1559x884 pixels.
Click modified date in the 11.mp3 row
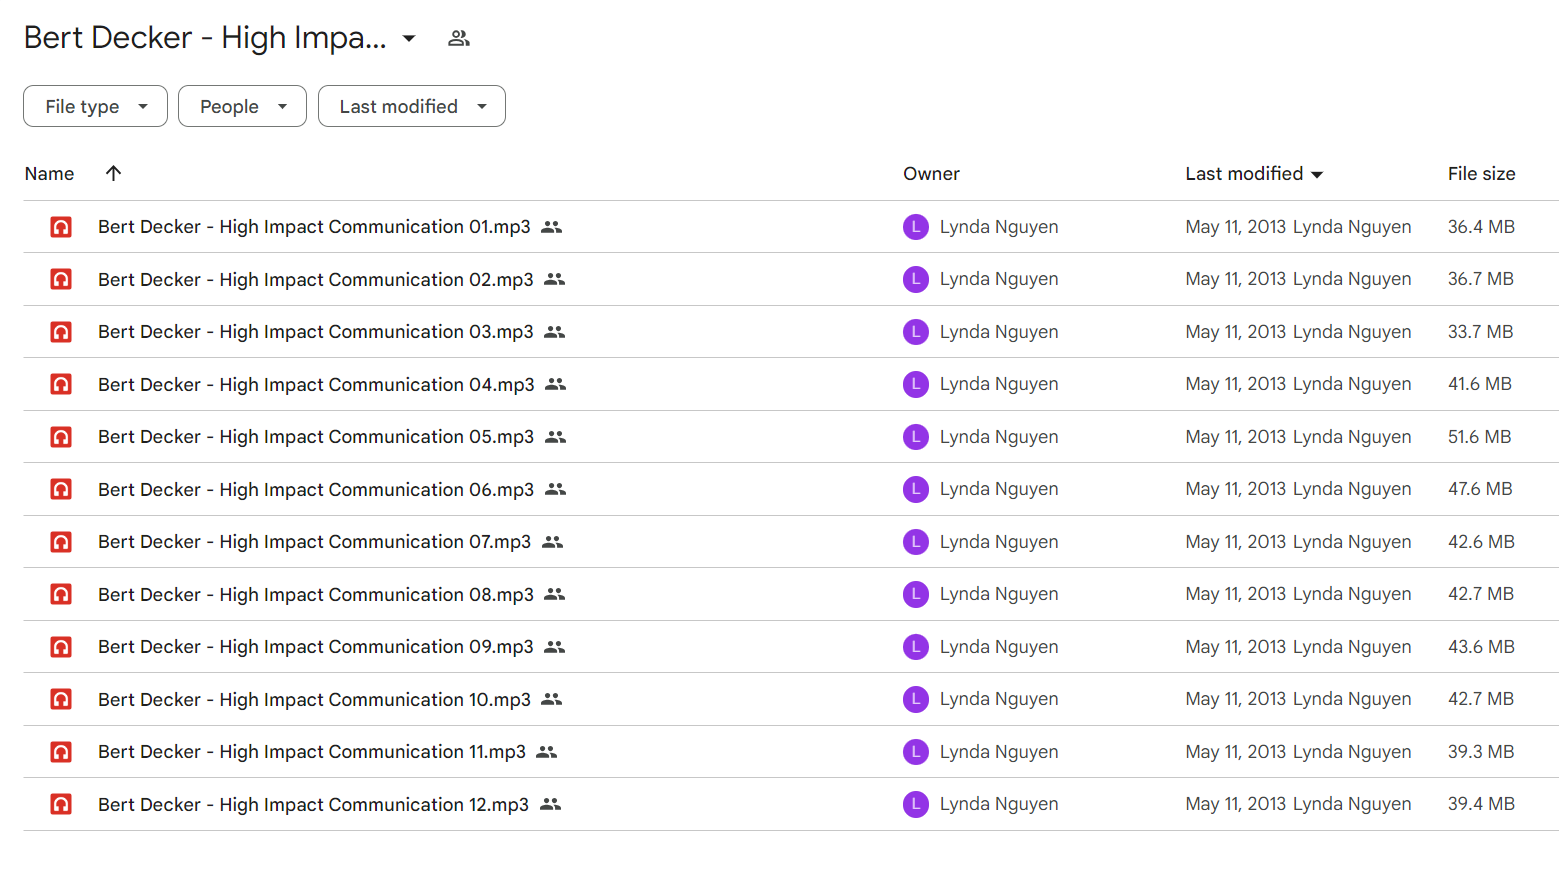[1236, 752]
